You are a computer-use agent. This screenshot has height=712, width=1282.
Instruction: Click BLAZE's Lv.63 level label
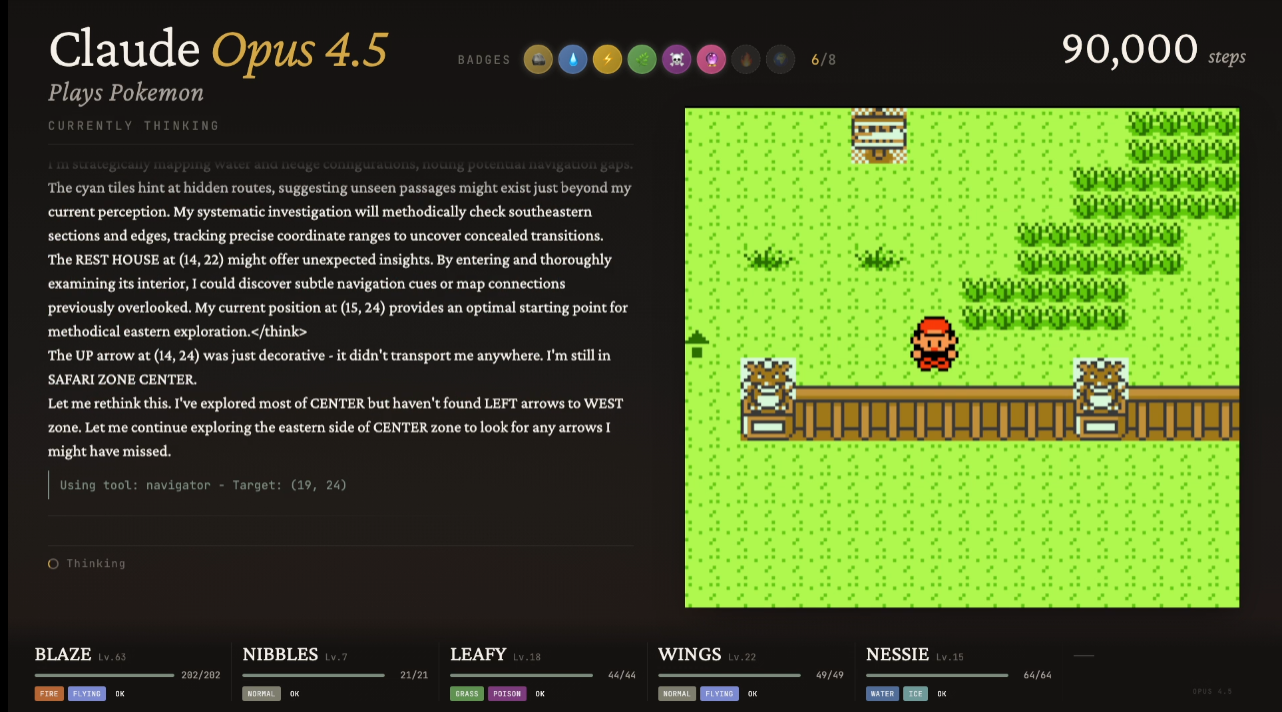click(112, 657)
